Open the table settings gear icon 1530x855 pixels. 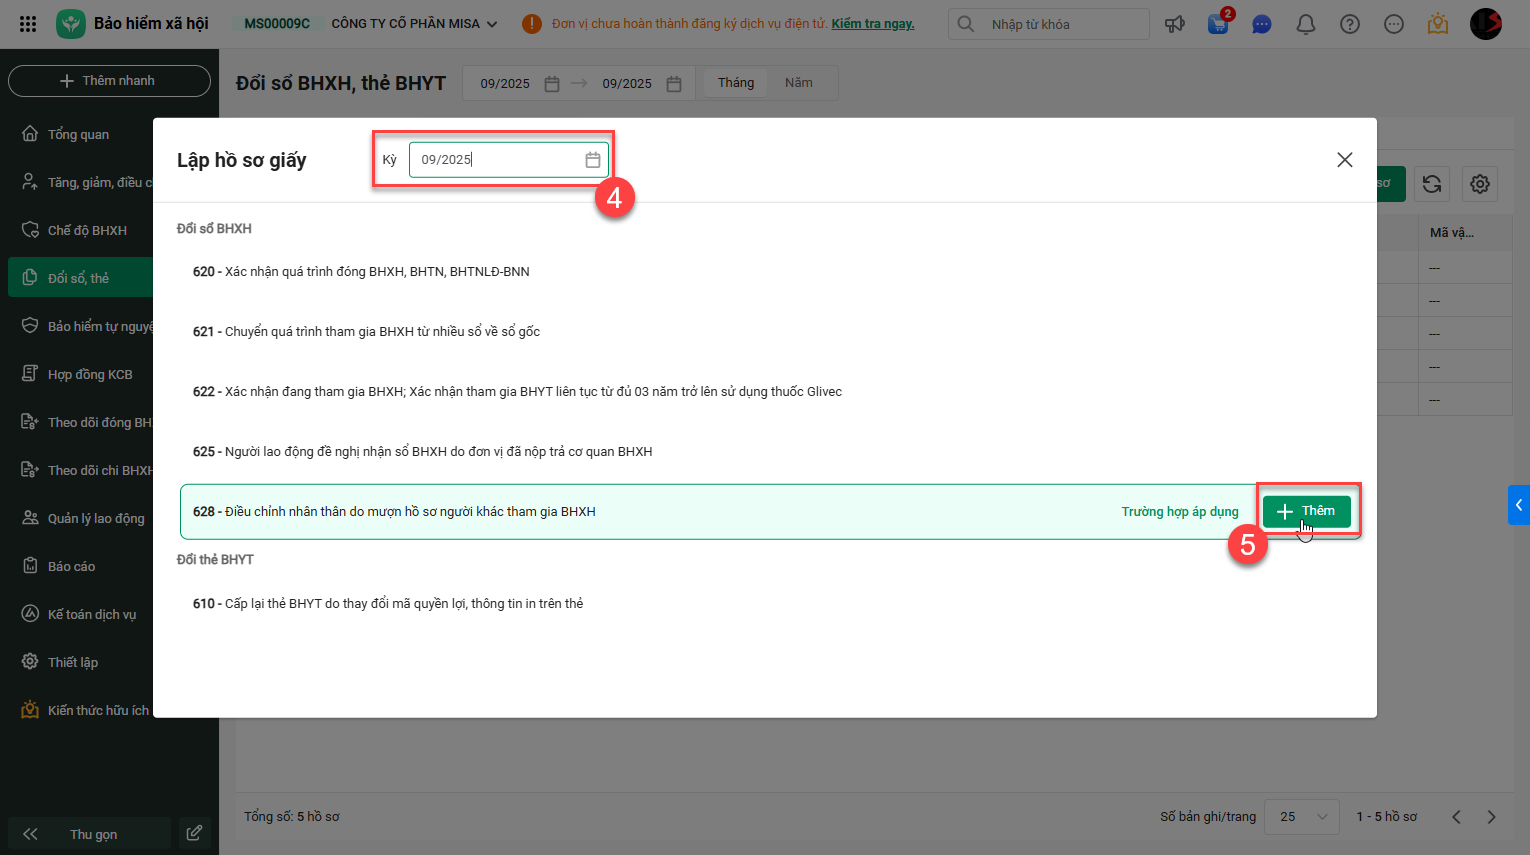tap(1480, 184)
